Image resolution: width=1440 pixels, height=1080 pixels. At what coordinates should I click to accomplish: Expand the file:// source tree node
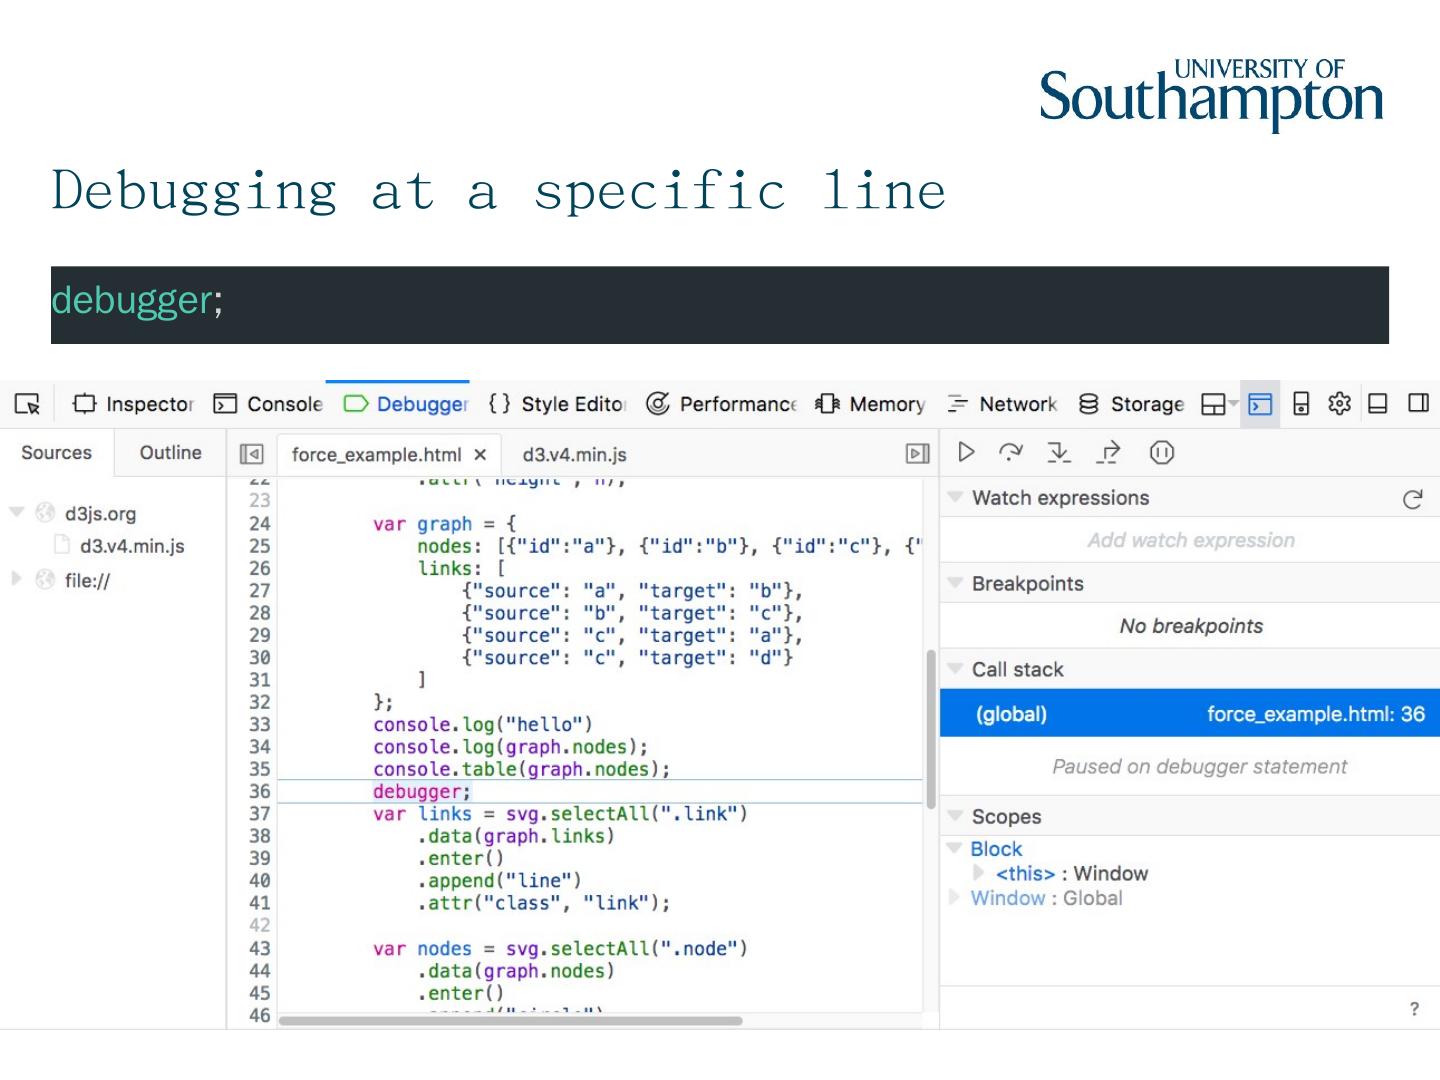(16, 579)
